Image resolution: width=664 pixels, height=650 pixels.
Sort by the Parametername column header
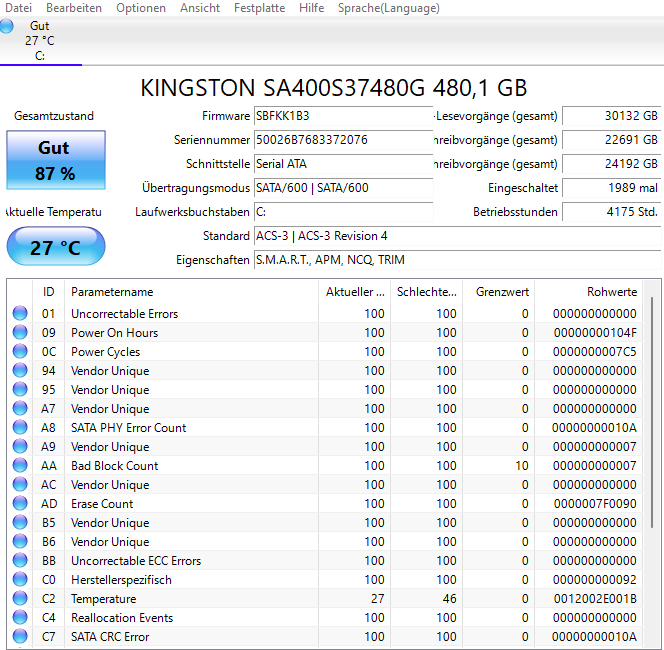click(x=191, y=292)
